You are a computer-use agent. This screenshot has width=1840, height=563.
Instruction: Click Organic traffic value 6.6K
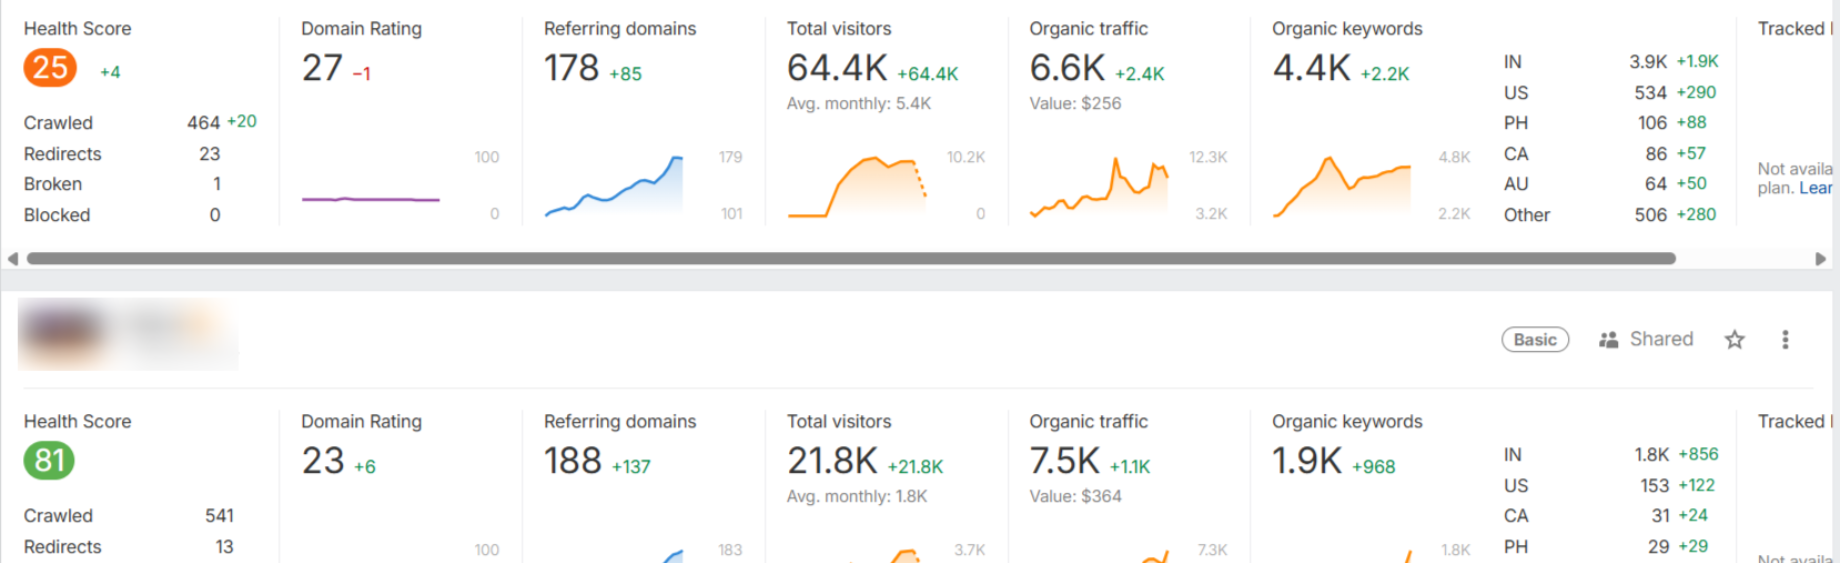(x=1067, y=68)
